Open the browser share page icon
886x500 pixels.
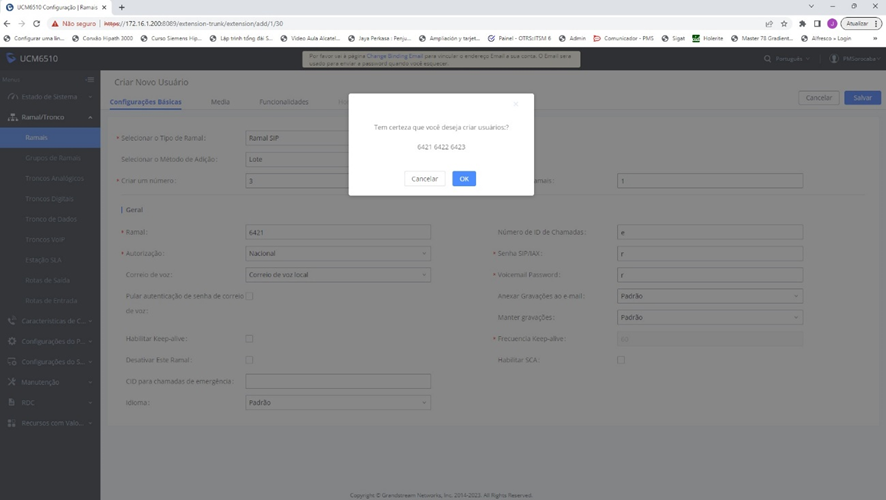768,23
